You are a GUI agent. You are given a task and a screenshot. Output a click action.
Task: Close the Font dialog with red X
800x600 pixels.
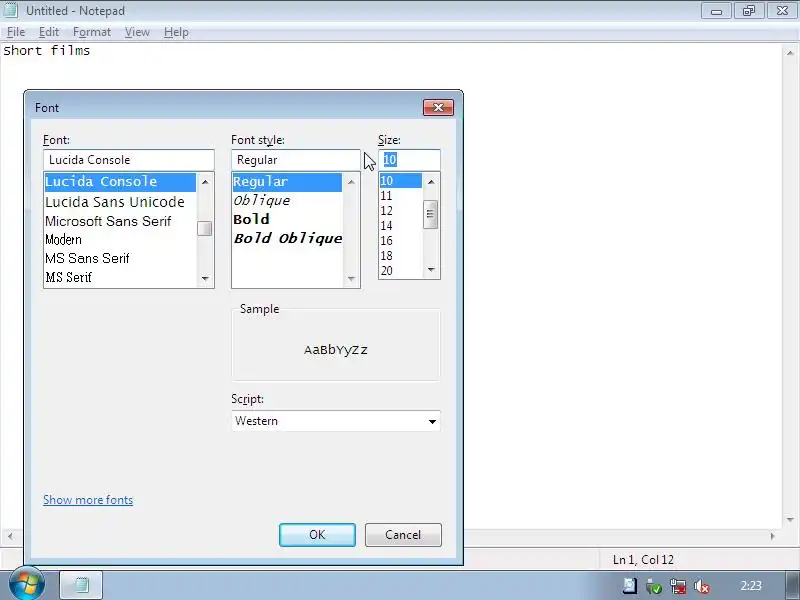pos(438,107)
